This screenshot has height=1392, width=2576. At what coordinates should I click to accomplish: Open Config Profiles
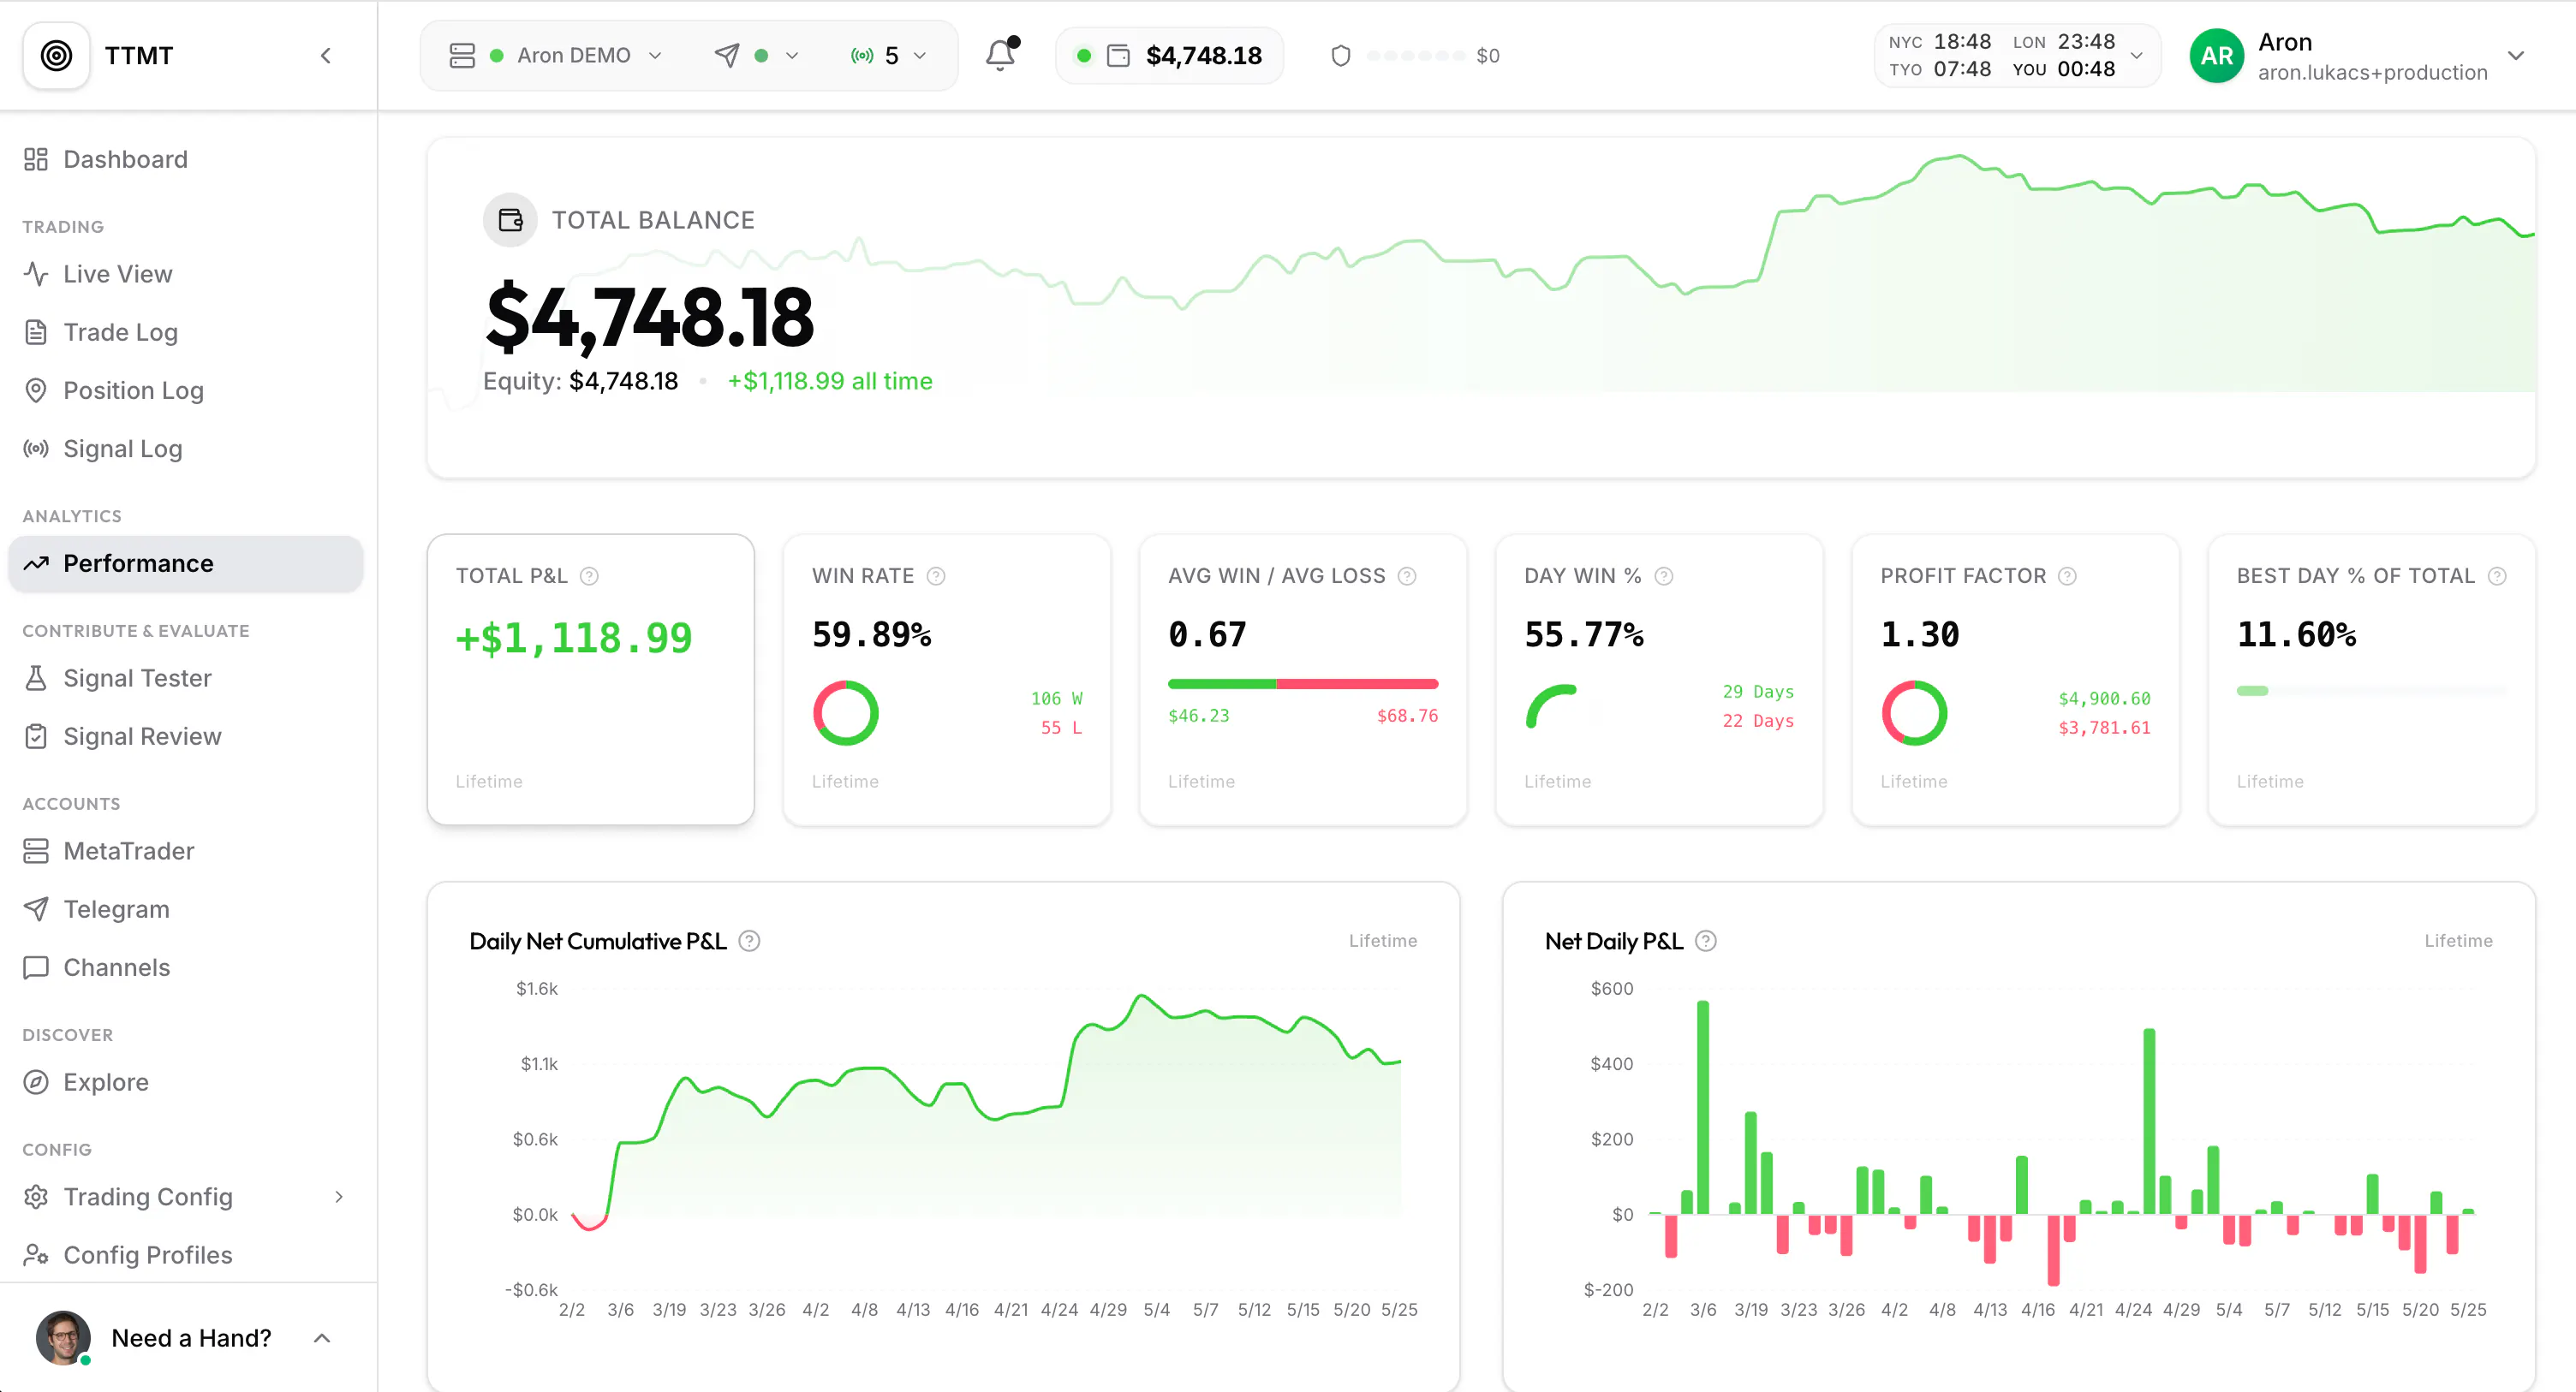[186, 1255]
